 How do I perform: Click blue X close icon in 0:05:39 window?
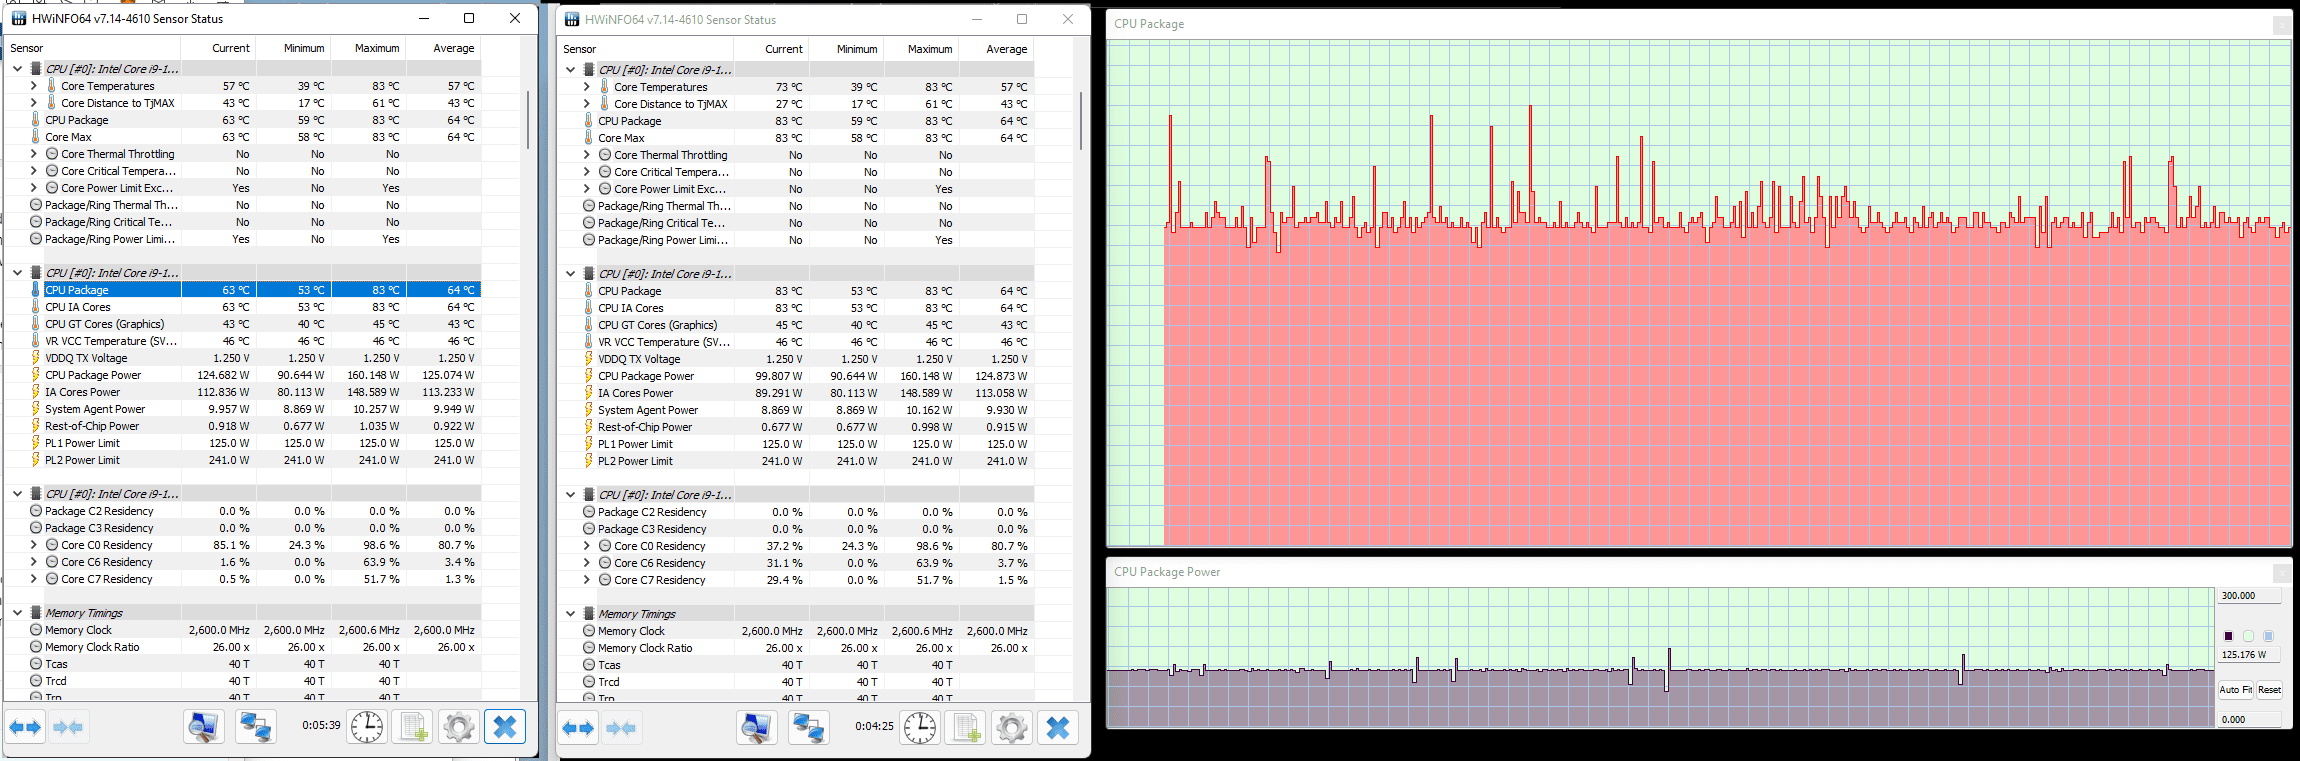(x=505, y=727)
